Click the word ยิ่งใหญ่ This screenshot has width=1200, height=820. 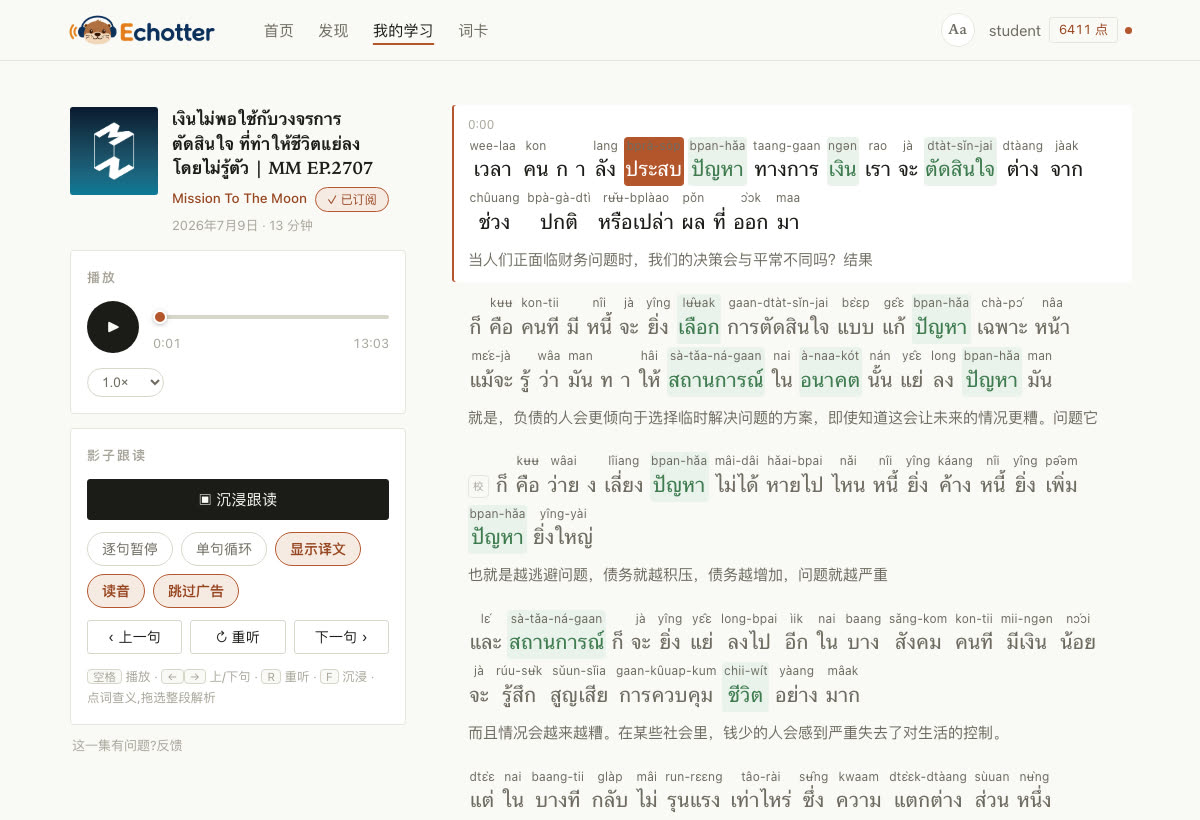point(564,529)
